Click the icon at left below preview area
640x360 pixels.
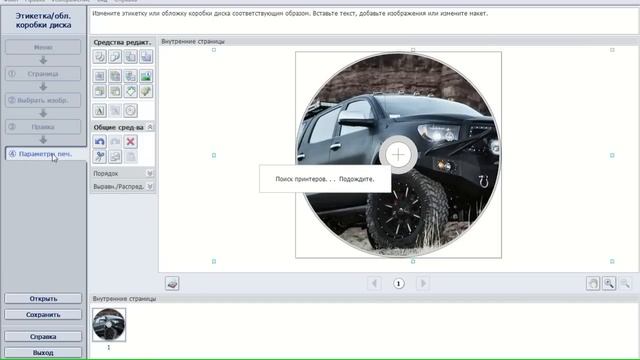172,283
